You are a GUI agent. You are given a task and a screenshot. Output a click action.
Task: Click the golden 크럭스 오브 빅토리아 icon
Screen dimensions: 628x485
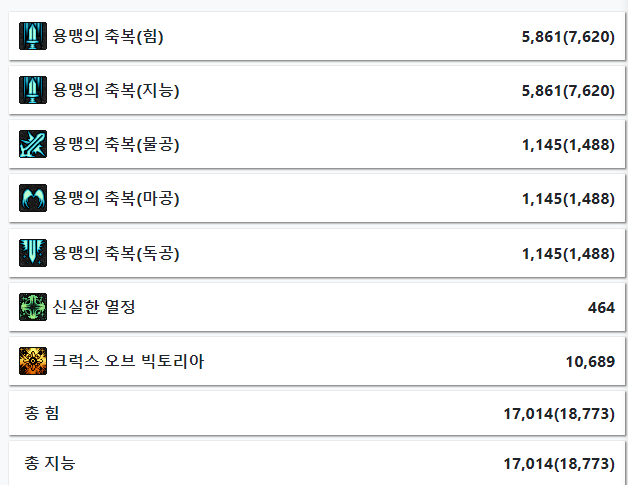point(33,361)
